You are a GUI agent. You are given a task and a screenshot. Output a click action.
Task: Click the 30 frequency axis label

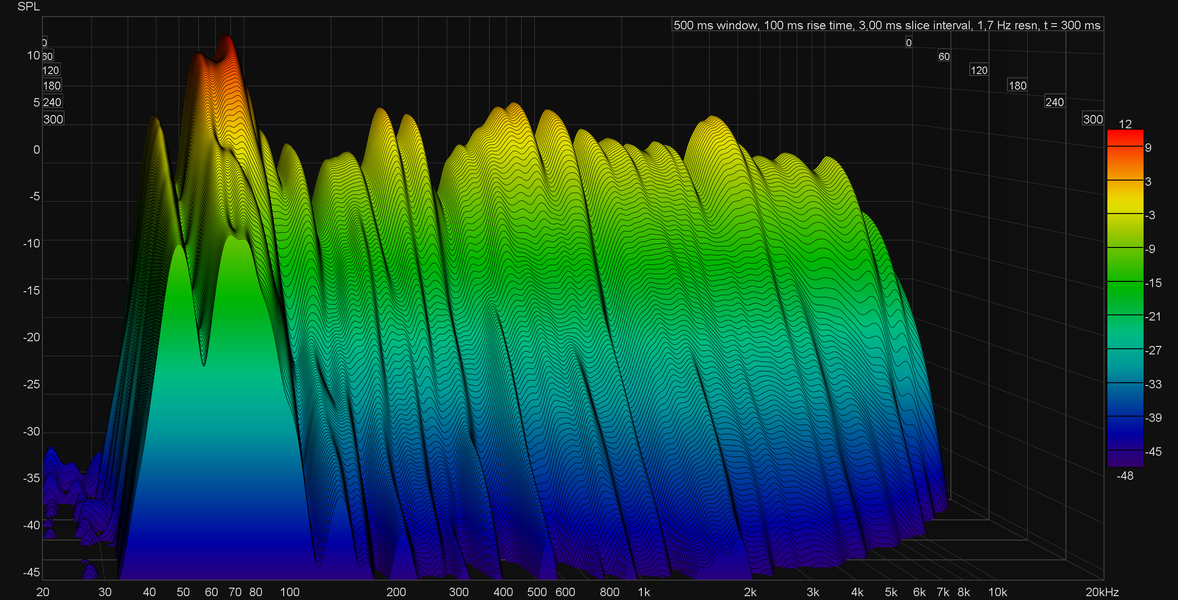pyautogui.click(x=105, y=592)
